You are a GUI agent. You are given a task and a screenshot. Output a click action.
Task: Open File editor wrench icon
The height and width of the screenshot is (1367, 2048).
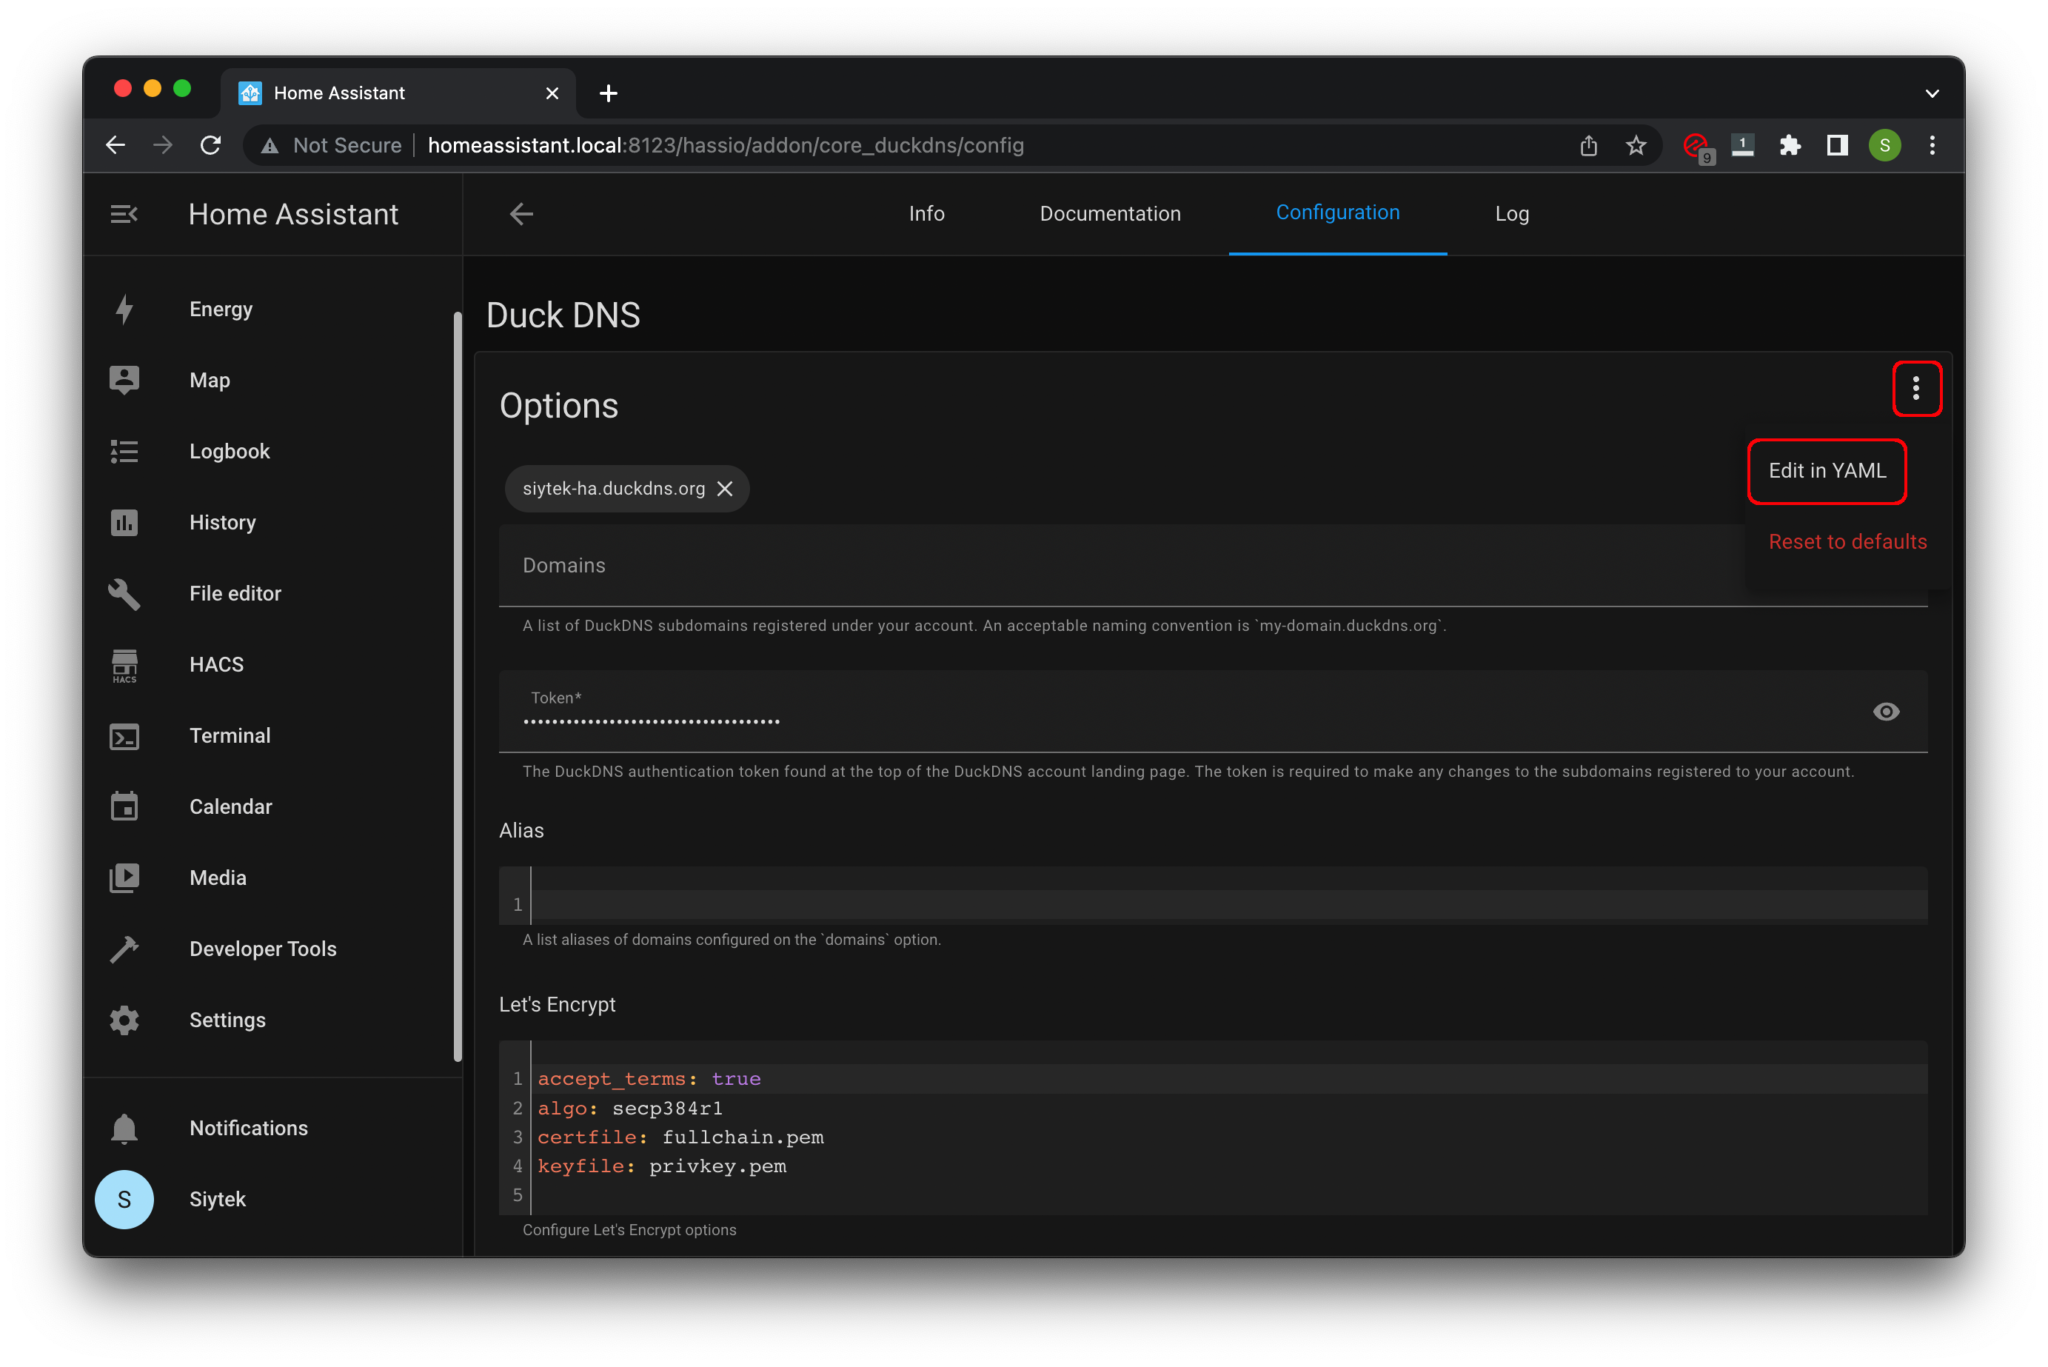click(x=124, y=594)
